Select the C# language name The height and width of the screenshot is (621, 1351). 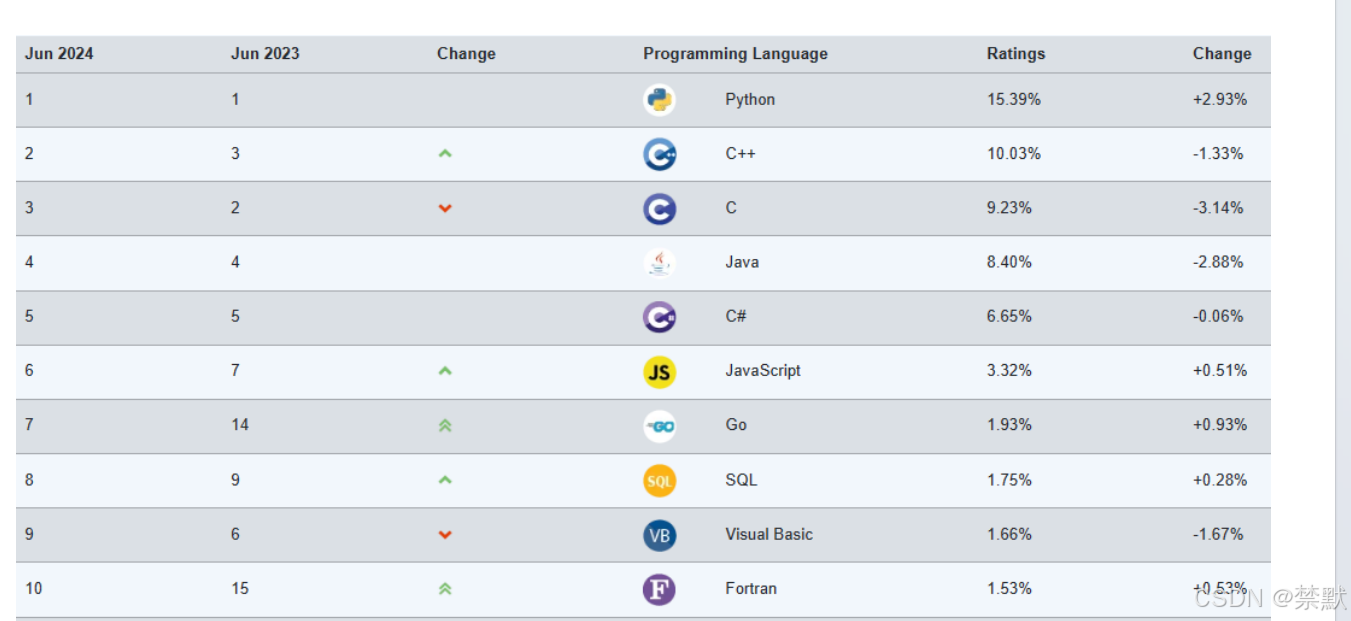(x=736, y=316)
